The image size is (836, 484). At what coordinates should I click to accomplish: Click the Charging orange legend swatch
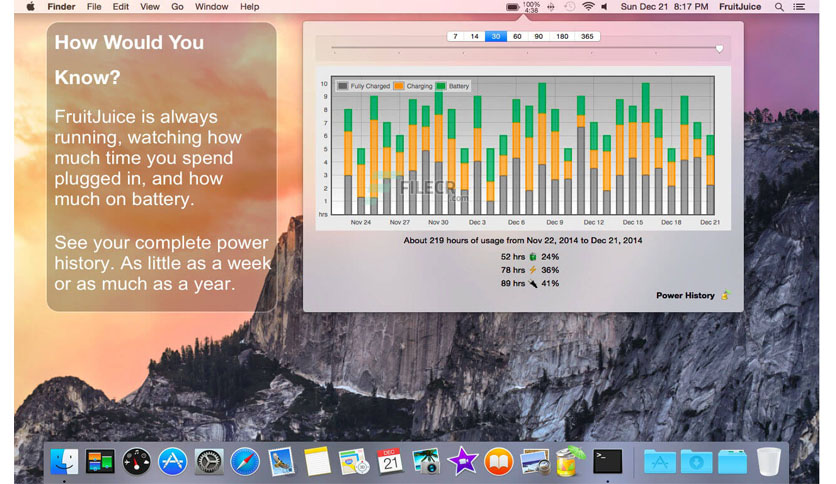(399, 86)
